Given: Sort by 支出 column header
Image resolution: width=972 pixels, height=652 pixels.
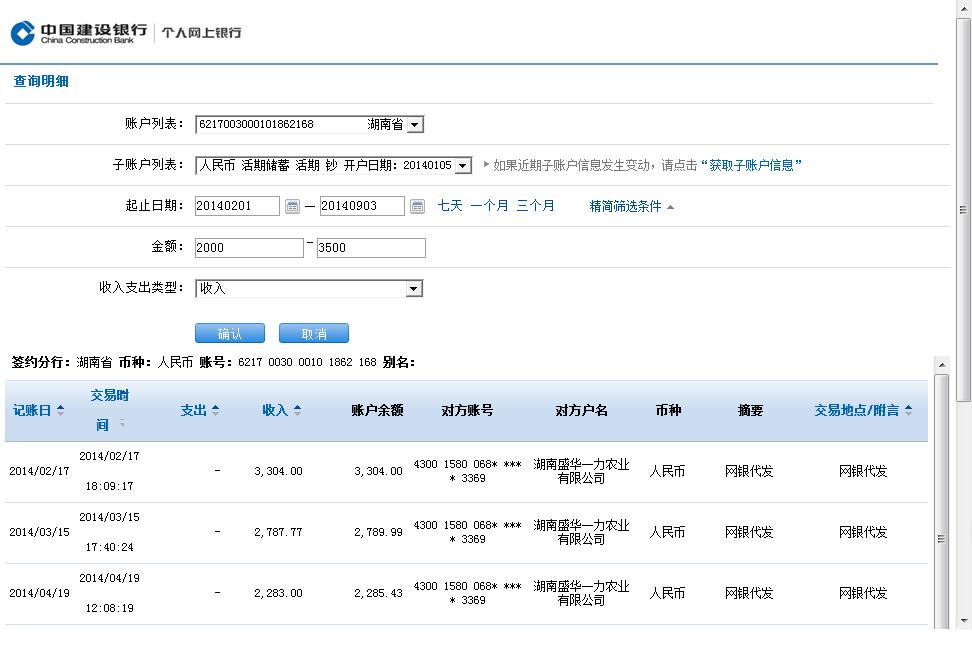Looking at the screenshot, I should tap(199, 410).
